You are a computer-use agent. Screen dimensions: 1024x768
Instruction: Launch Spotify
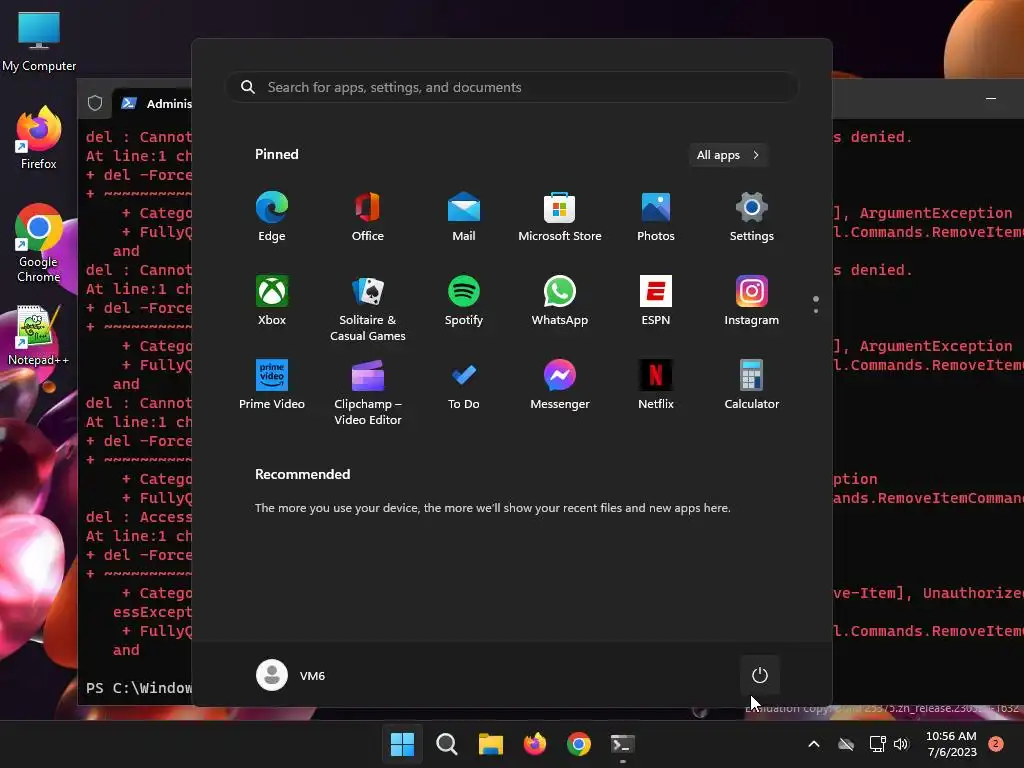[x=464, y=301]
